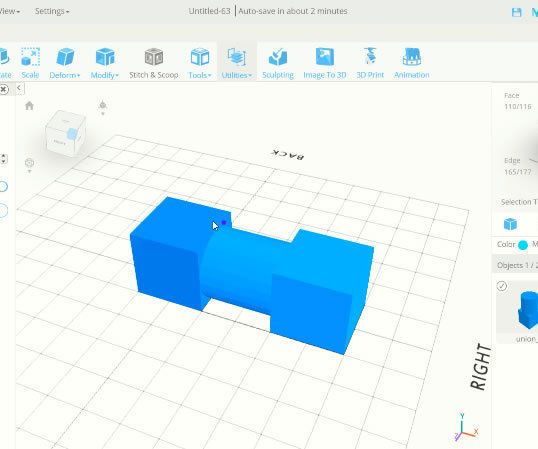This screenshot has width=538, height=449.
Task: Click the home view icon
Action: click(x=30, y=106)
